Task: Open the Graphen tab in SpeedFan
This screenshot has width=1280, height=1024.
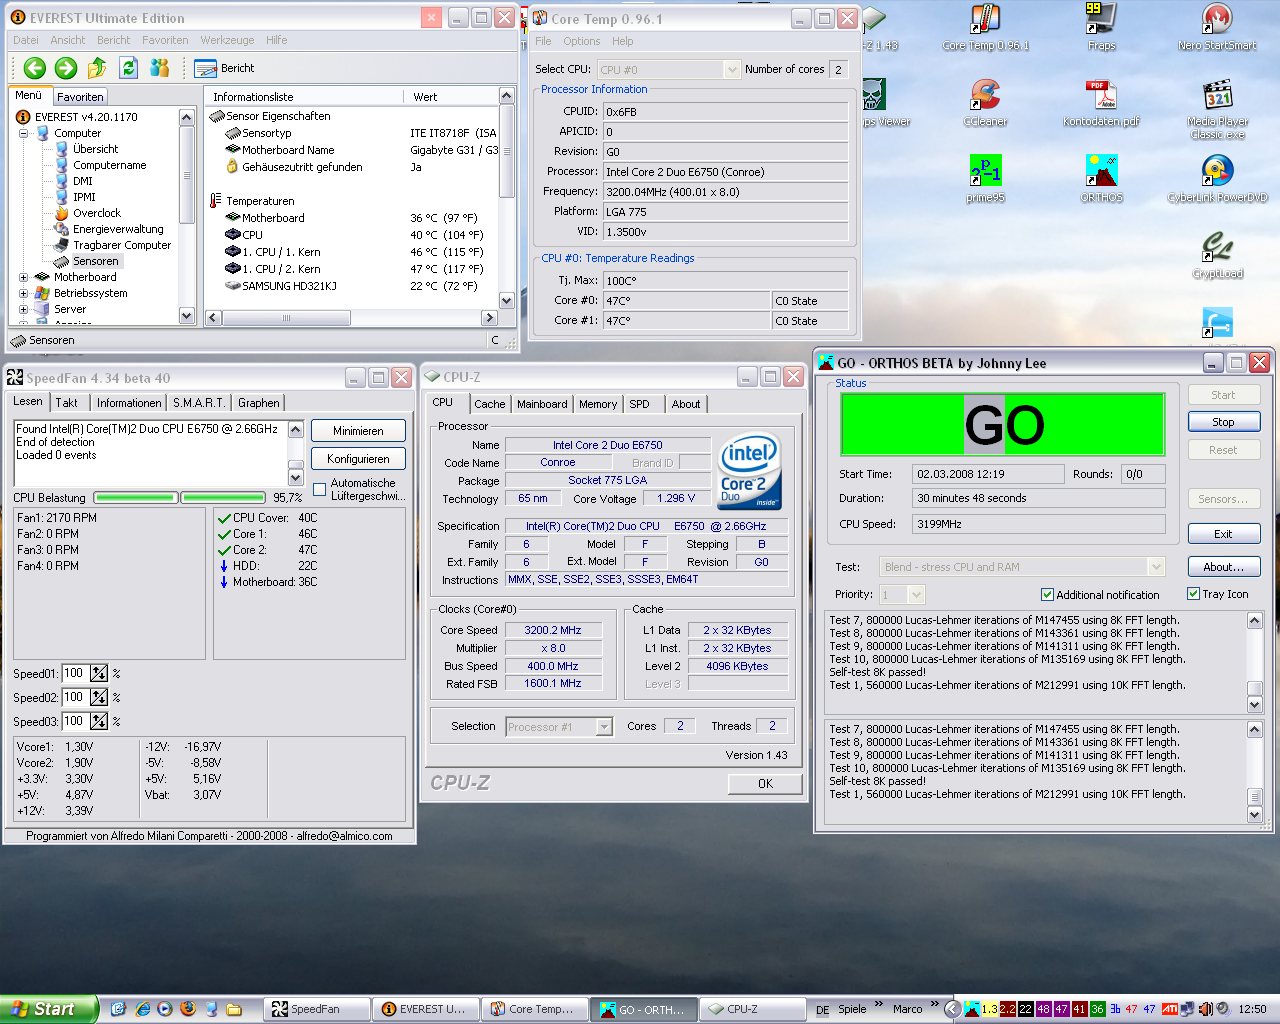Action: pos(259,403)
